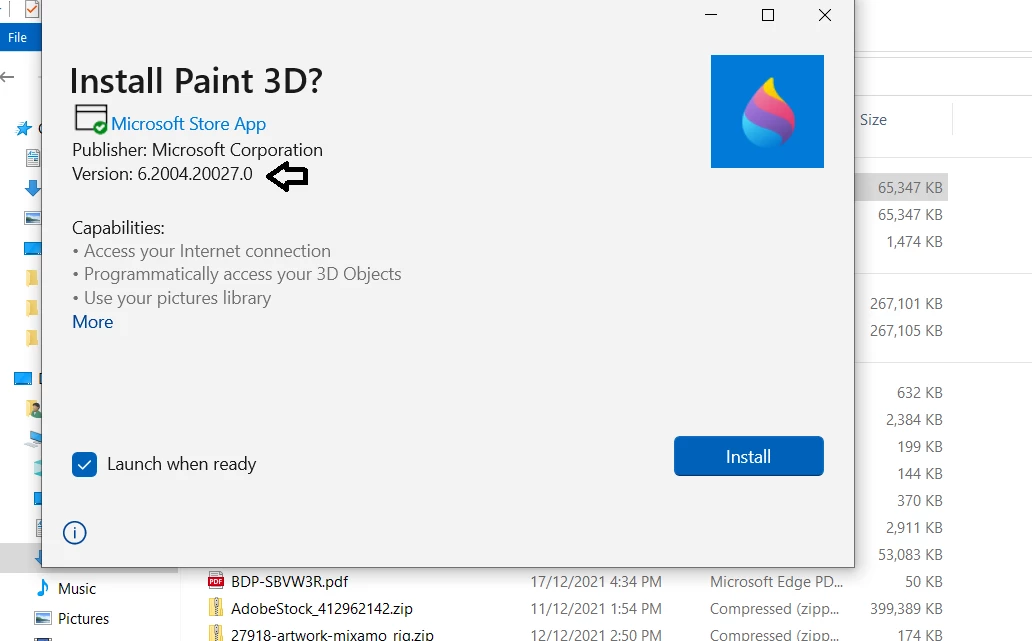Click zip icon of AdobeStock_412962142.zip
This screenshot has width=1032, height=641.
pyautogui.click(x=215, y=608)
